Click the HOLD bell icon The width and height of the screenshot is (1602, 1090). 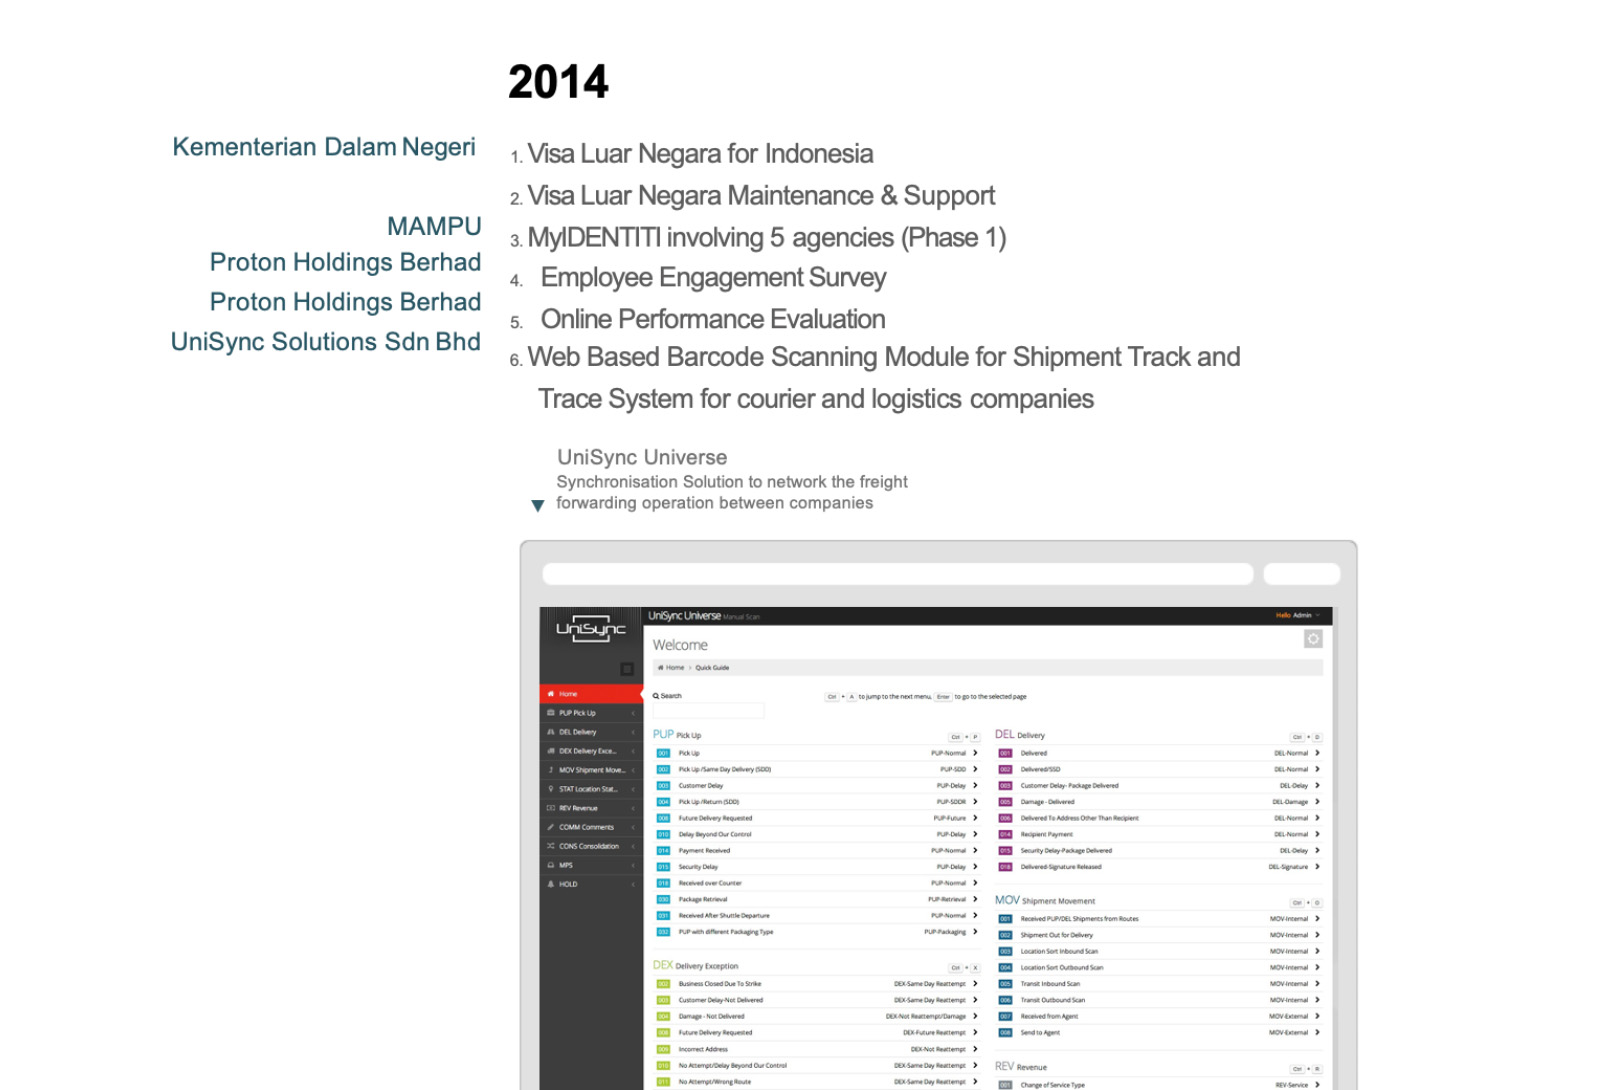[551, 884]
